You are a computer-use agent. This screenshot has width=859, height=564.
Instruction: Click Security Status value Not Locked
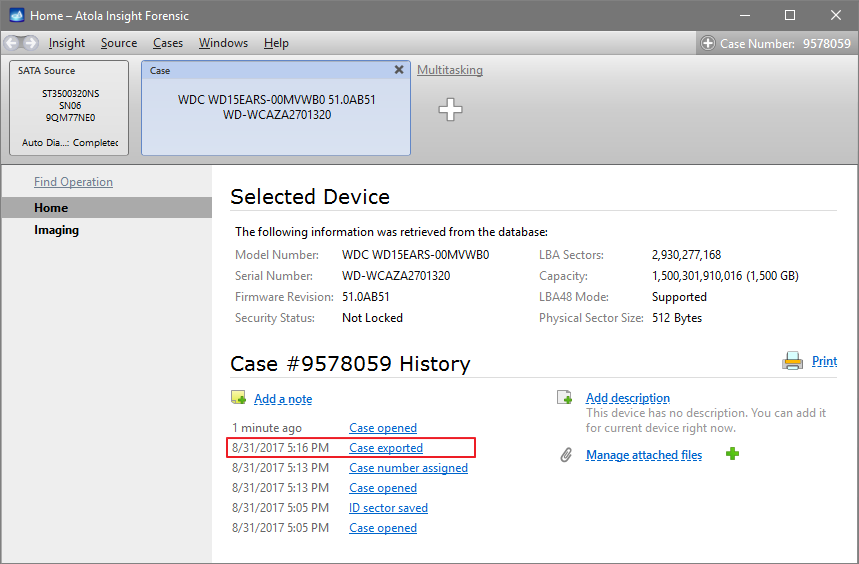click(x=372, y=318)
